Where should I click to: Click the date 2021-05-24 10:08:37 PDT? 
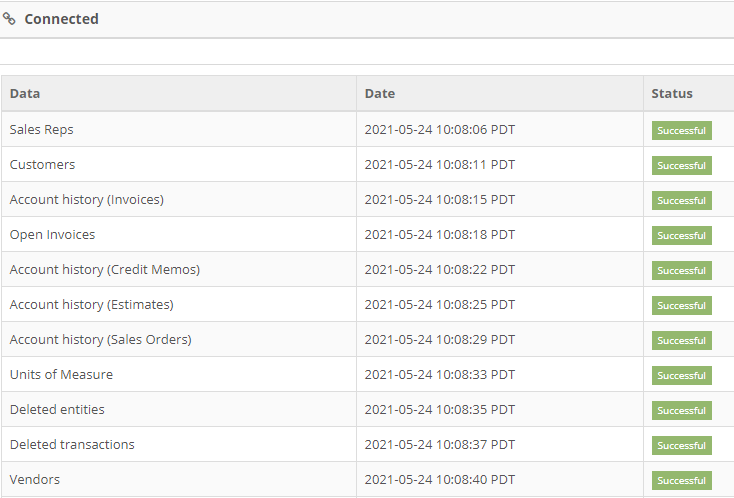pos(440,445)
